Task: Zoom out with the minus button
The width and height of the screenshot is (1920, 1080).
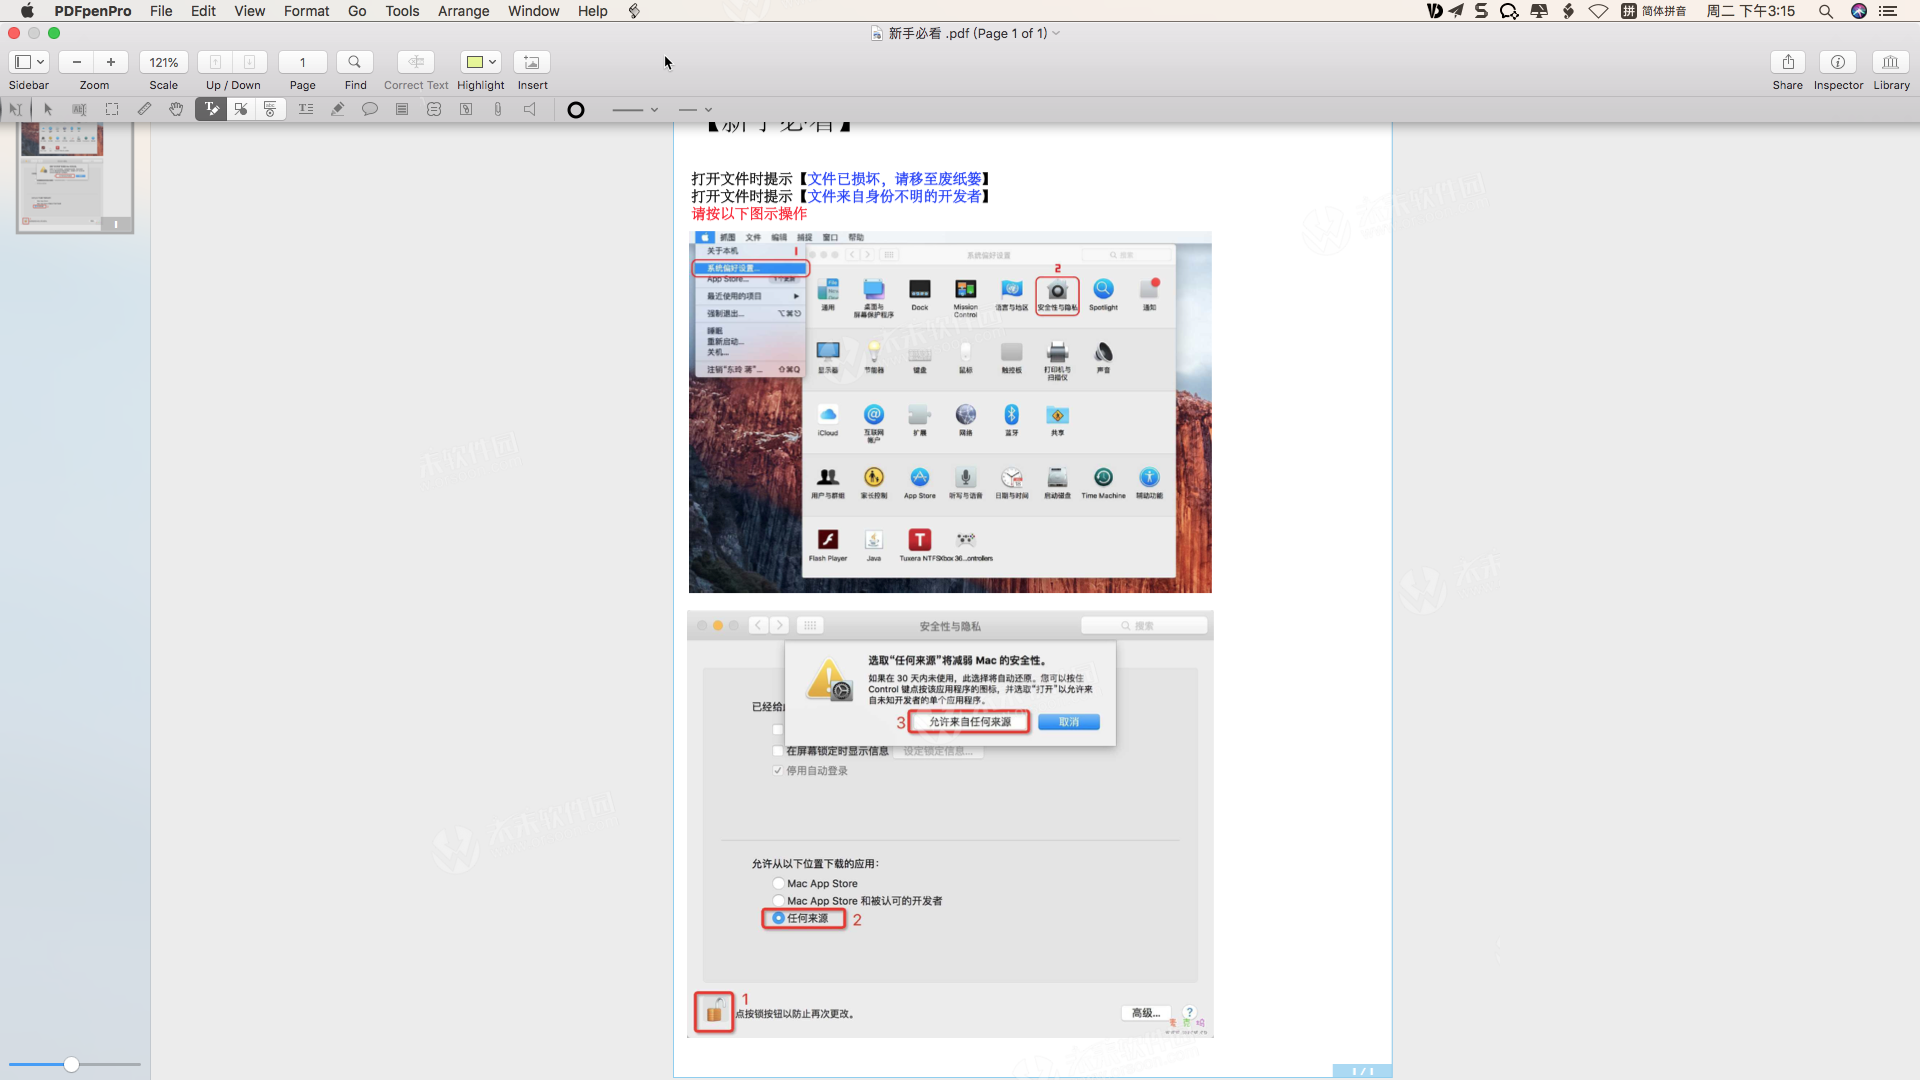Action: [76, 62]
